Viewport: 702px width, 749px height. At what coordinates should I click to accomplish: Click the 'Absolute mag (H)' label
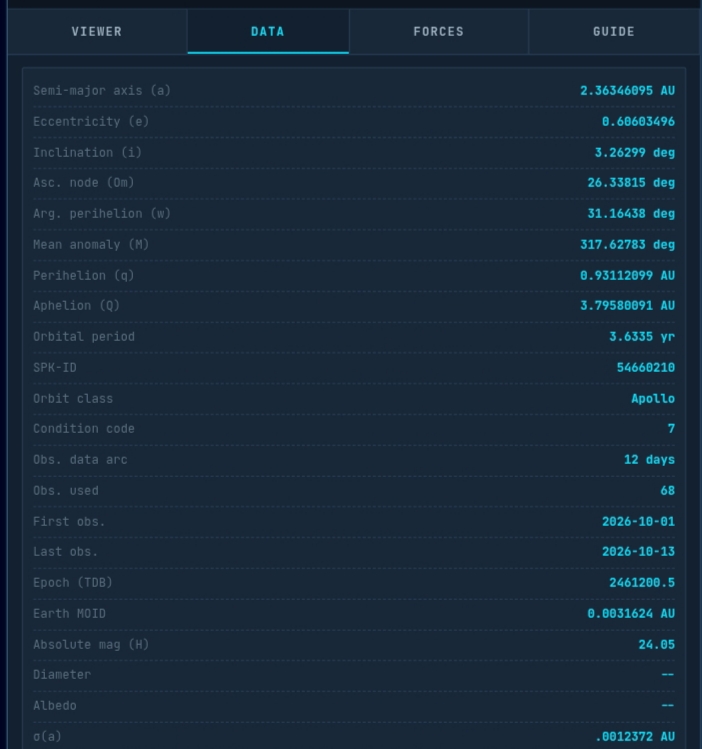point(91,645)
